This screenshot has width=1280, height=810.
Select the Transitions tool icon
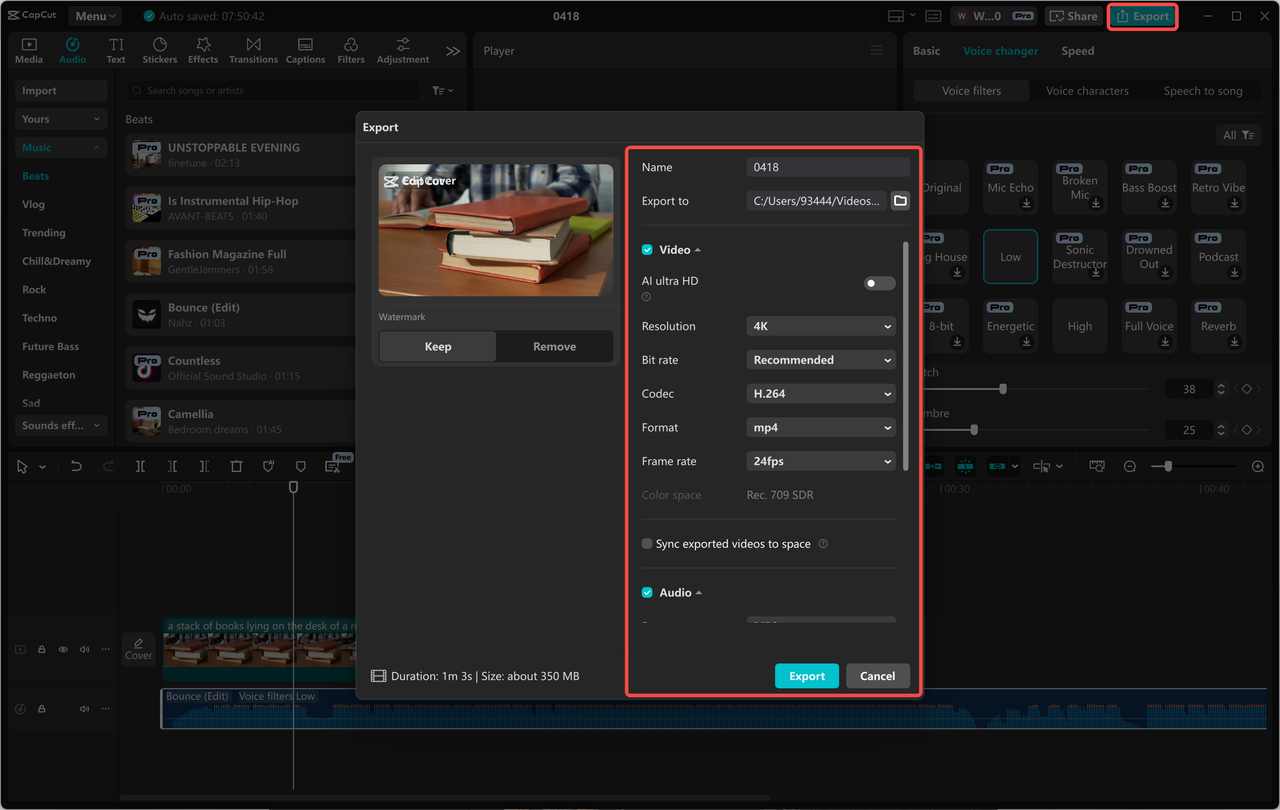pos(253,51)
